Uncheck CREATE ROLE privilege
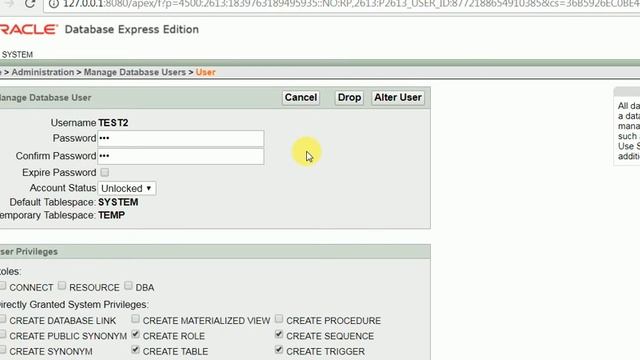 136,334
